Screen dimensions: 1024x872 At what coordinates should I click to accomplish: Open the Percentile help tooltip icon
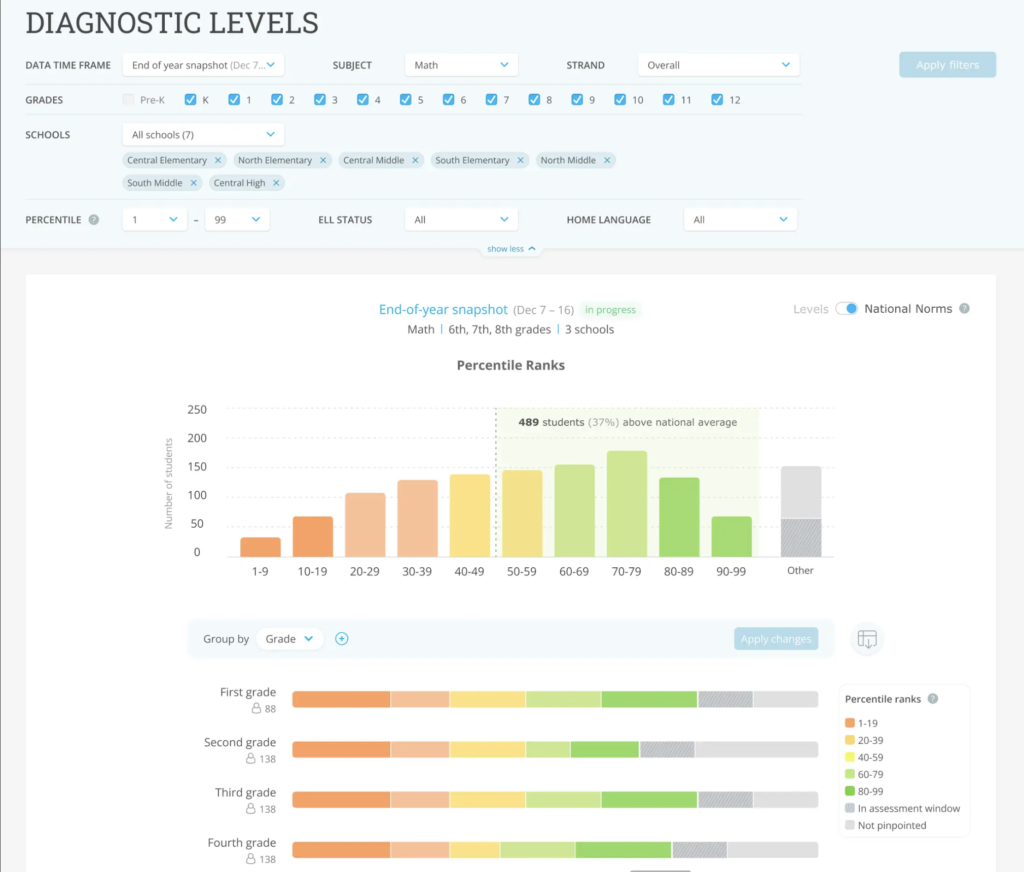(94, 219)
